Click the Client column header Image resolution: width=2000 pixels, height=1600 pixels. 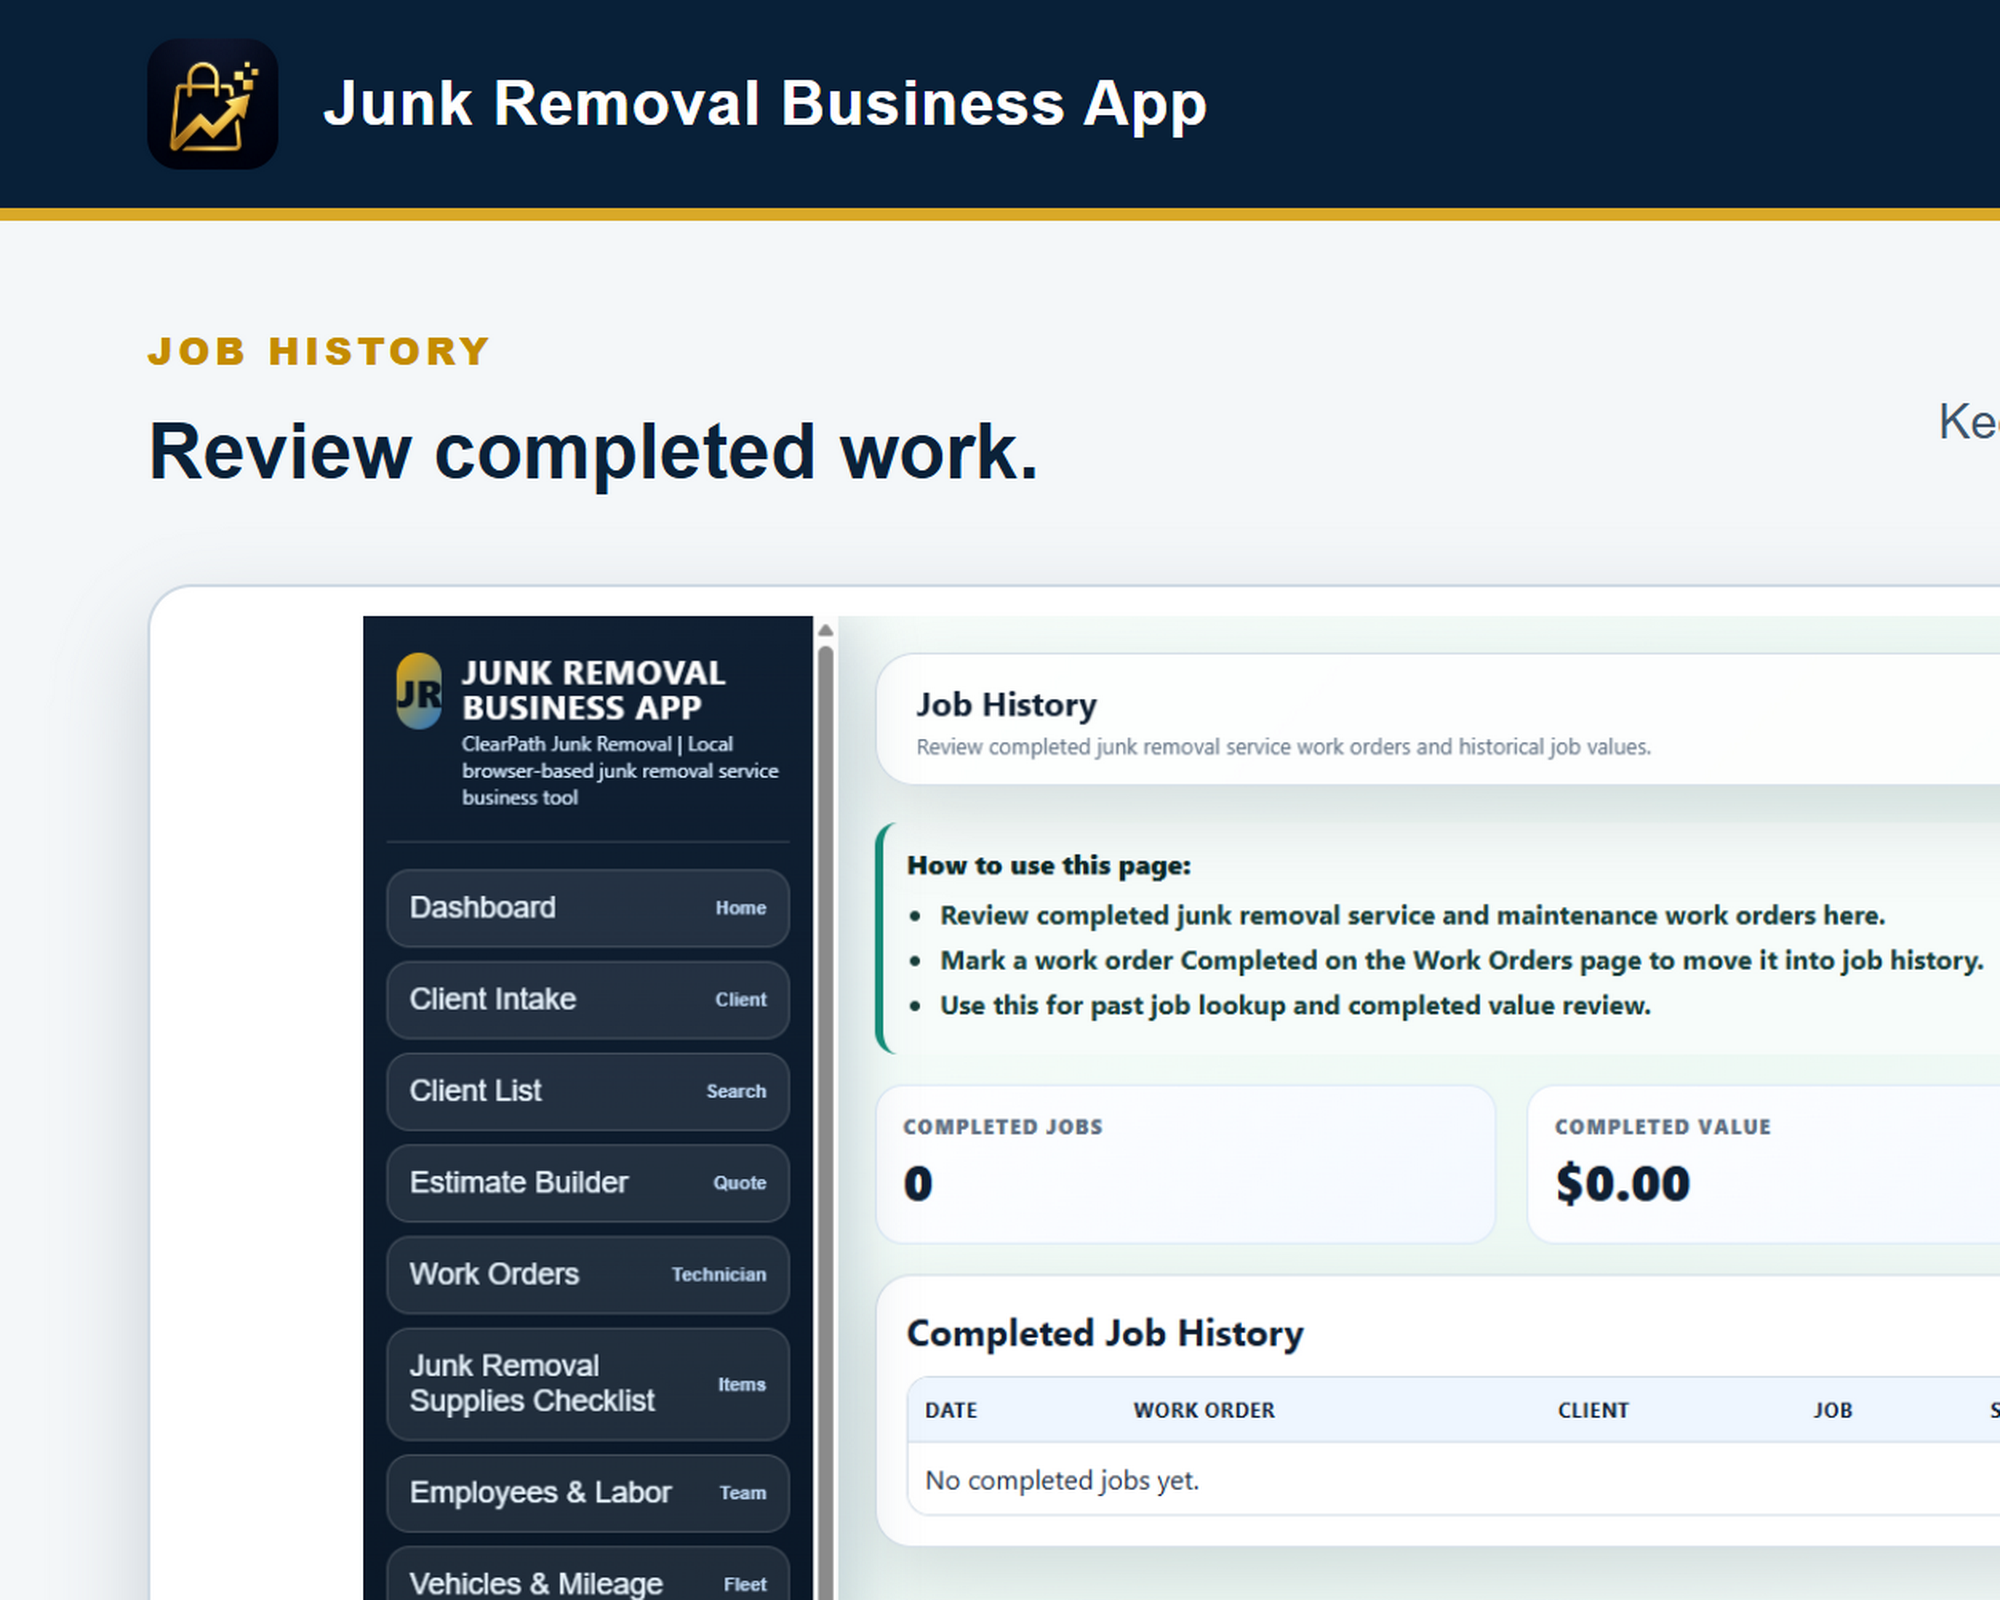point(1593,1410)
